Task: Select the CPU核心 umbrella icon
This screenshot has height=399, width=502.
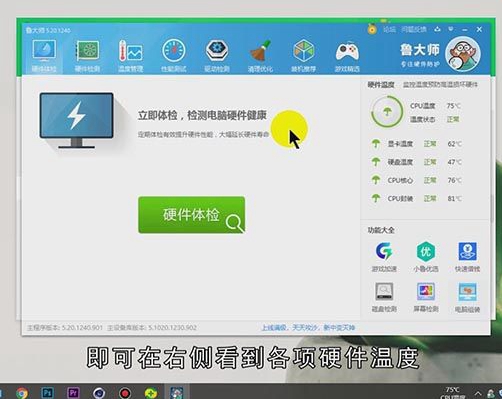Action: [x=376, y=180]
